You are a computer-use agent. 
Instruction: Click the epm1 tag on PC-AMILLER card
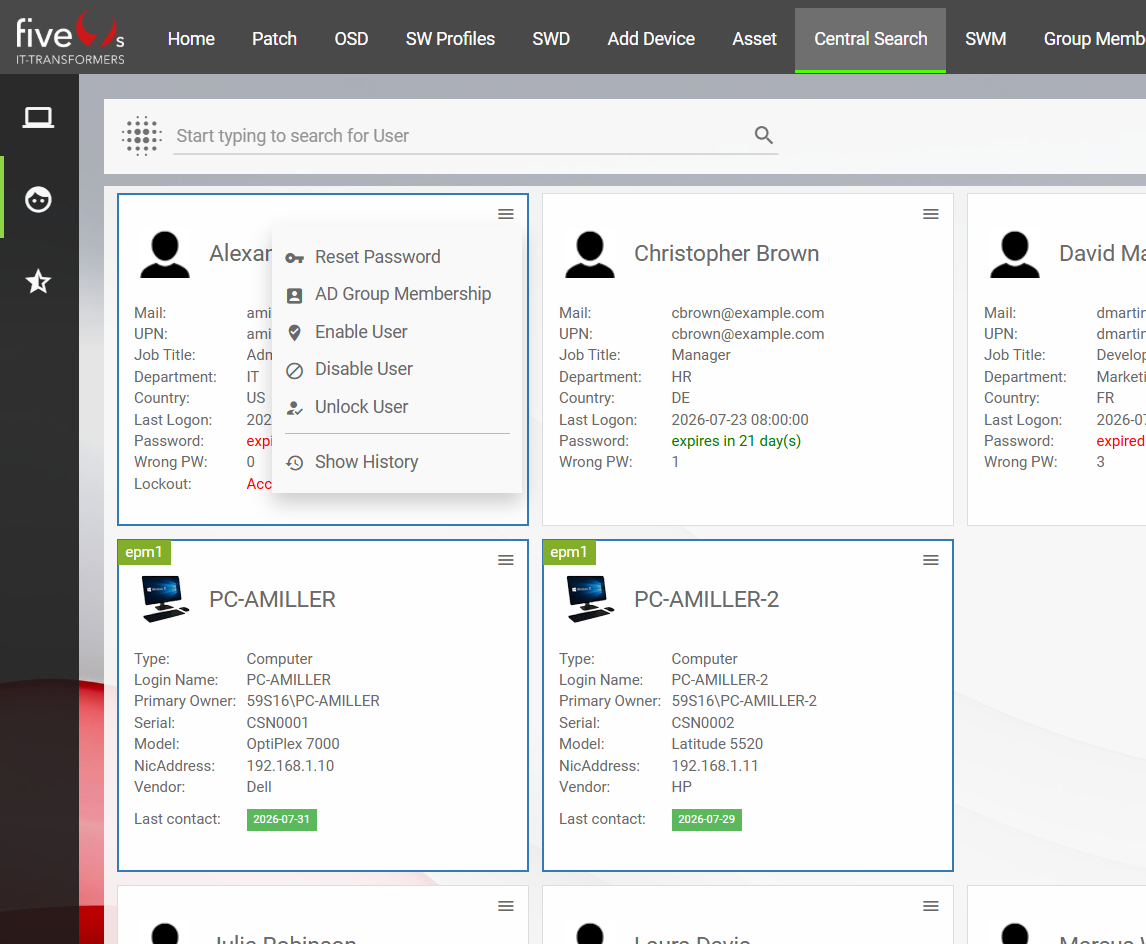(x=144, y=552)
